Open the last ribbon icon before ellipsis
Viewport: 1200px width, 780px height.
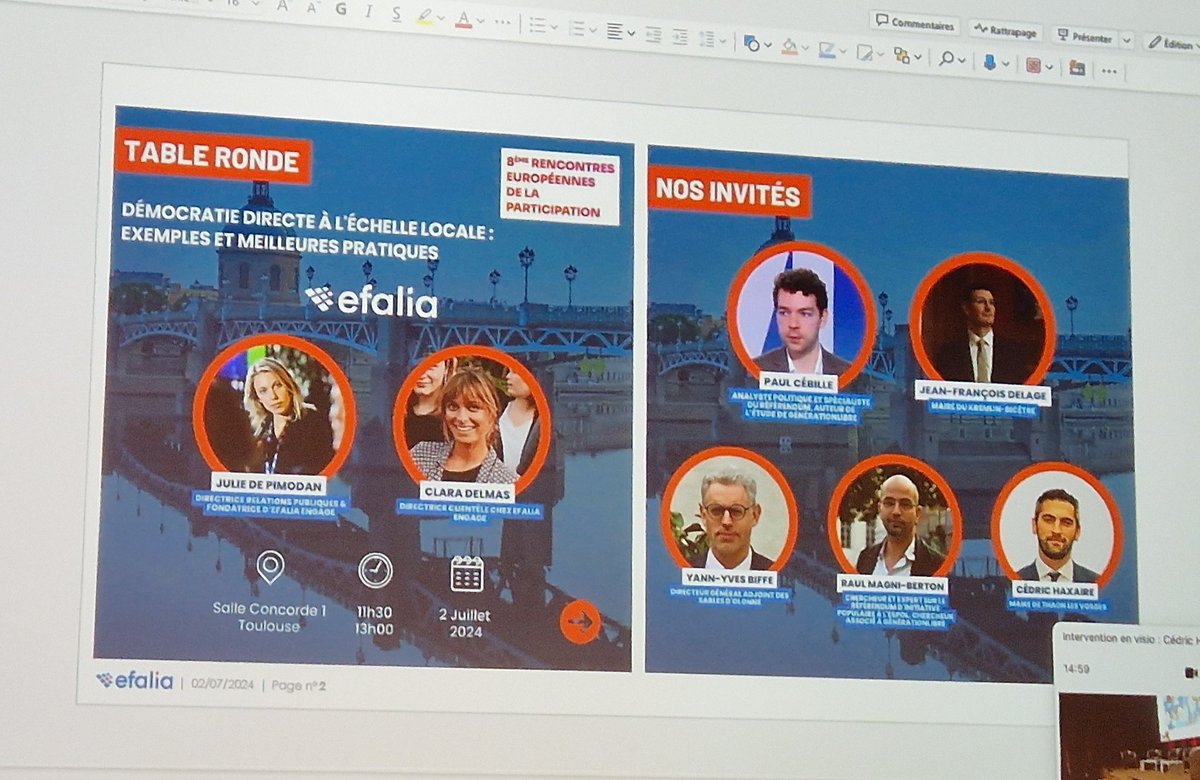click(x=1077, y=68)
